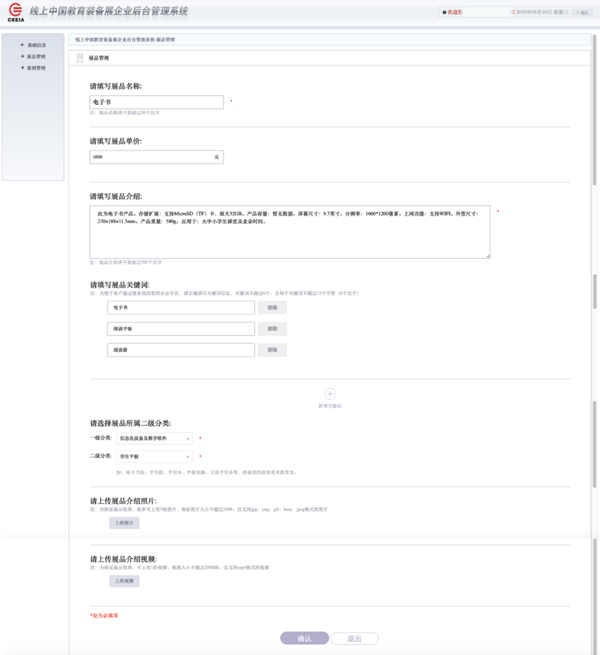
Task: Click the 上传视频 upload button
Action: 124,581
